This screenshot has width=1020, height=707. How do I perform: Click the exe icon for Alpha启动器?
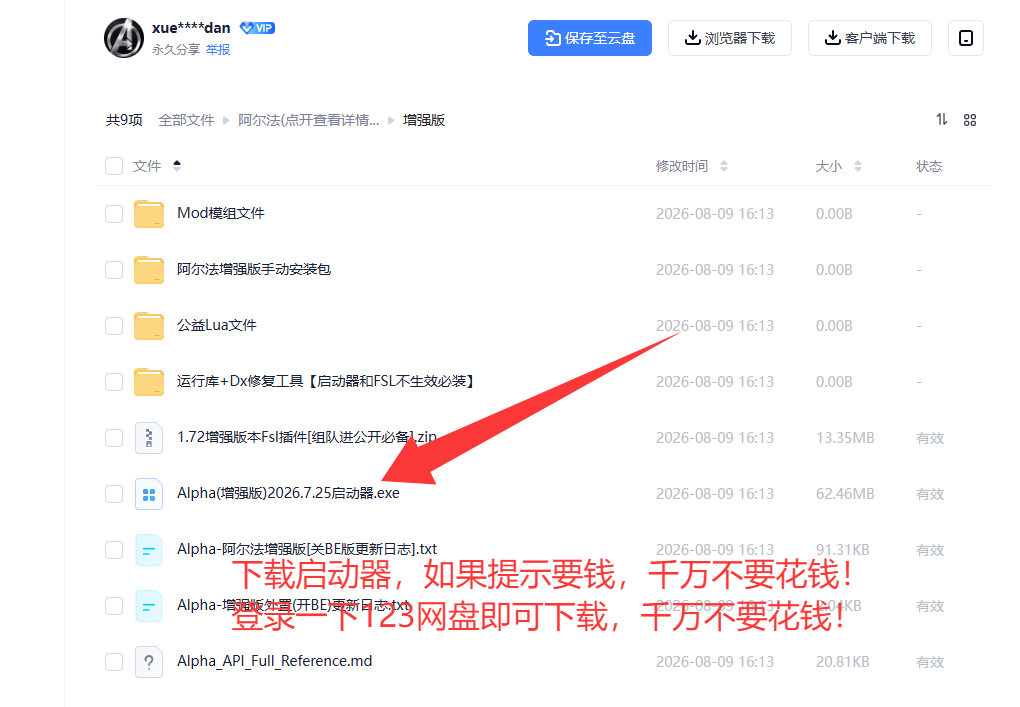coord(149,494)
